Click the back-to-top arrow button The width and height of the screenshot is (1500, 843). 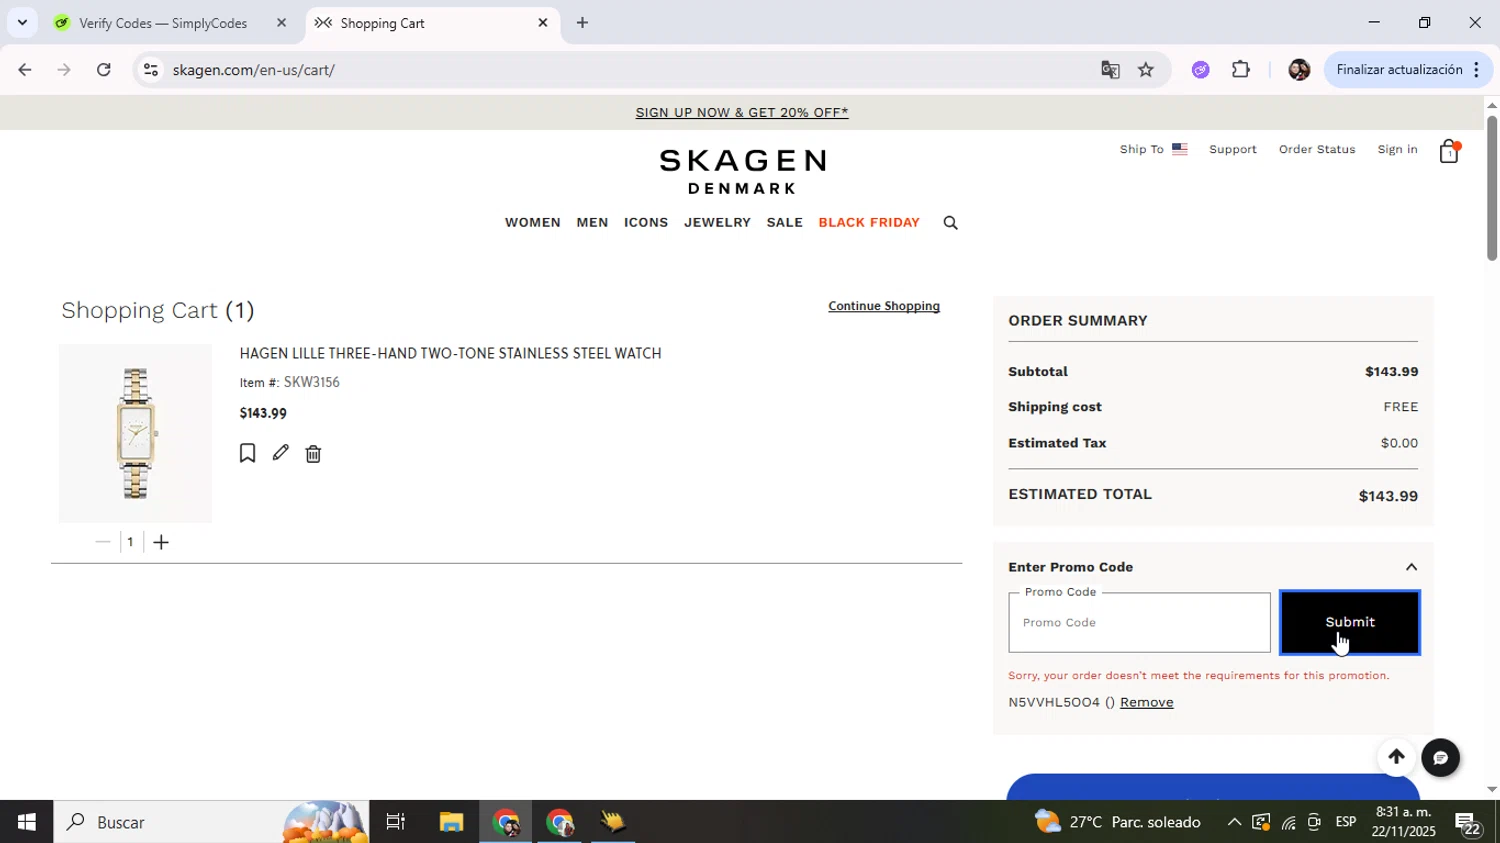(x=1396, y=757)
